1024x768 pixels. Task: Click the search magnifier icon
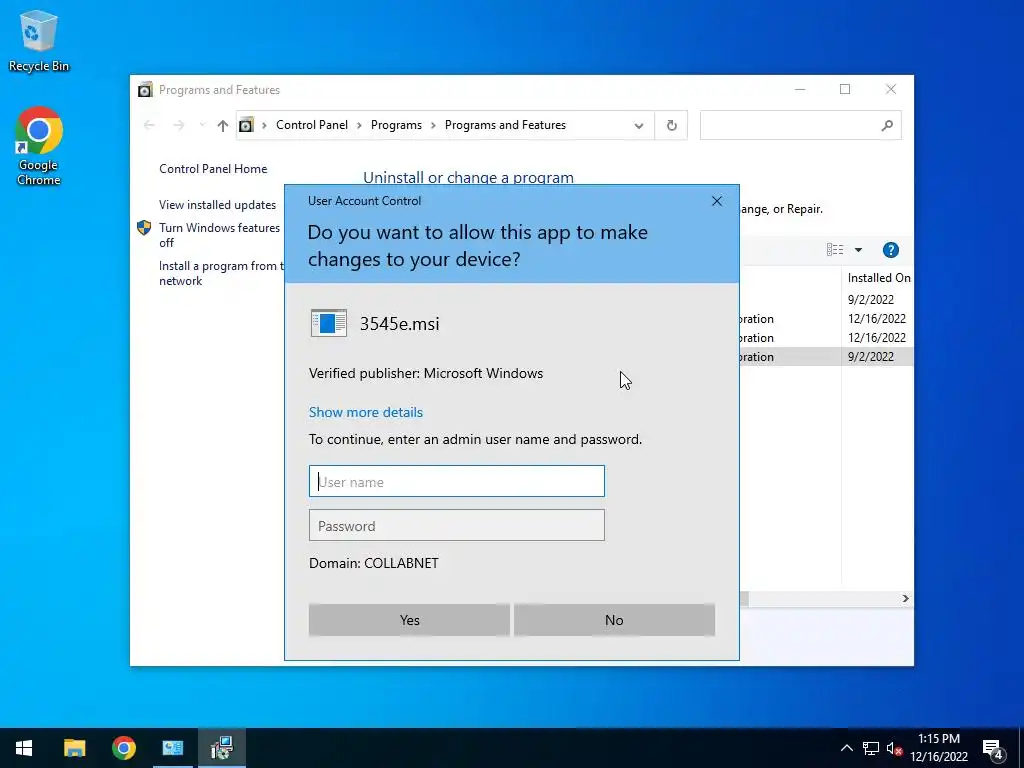click(887, 125)
